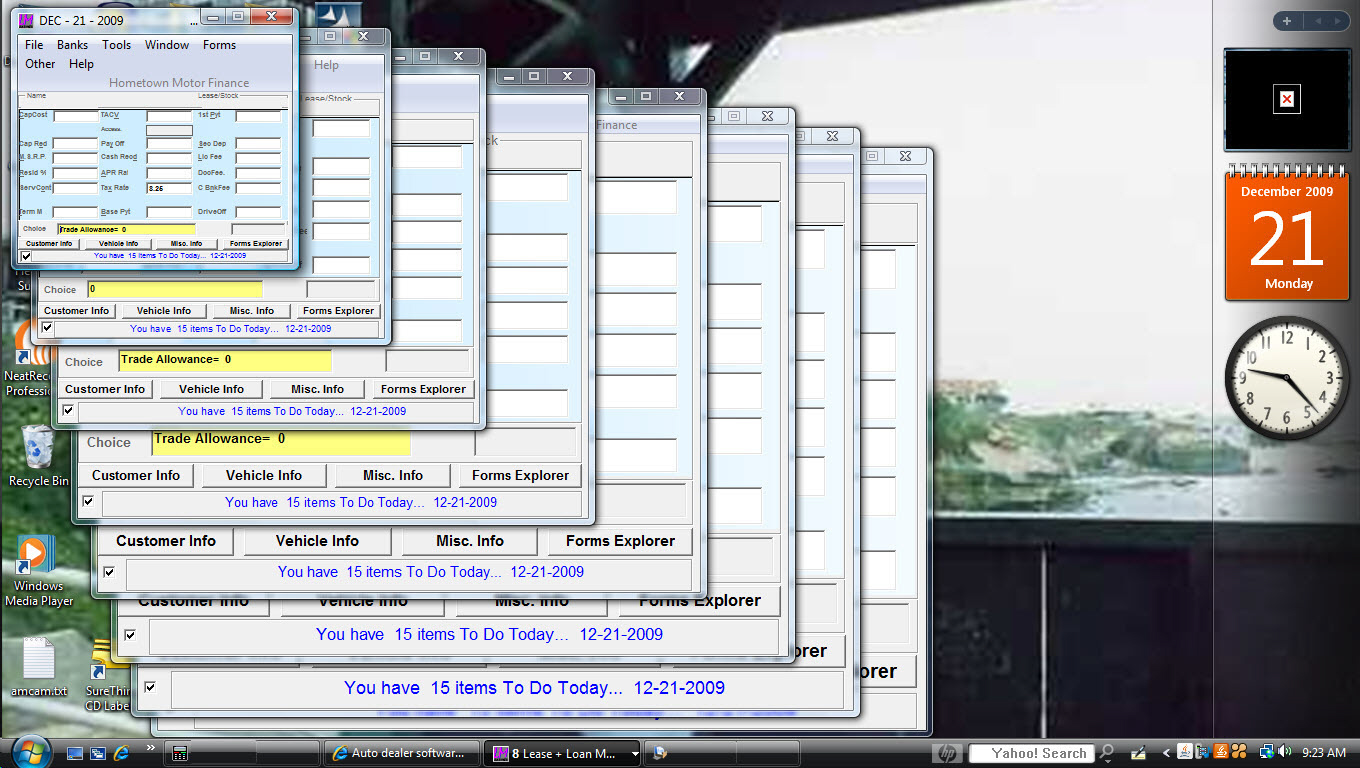This screenshot has width=1360, height=768.
Task: Click the Yahoo! Search box in taskbar
Action: [1038, 753]
